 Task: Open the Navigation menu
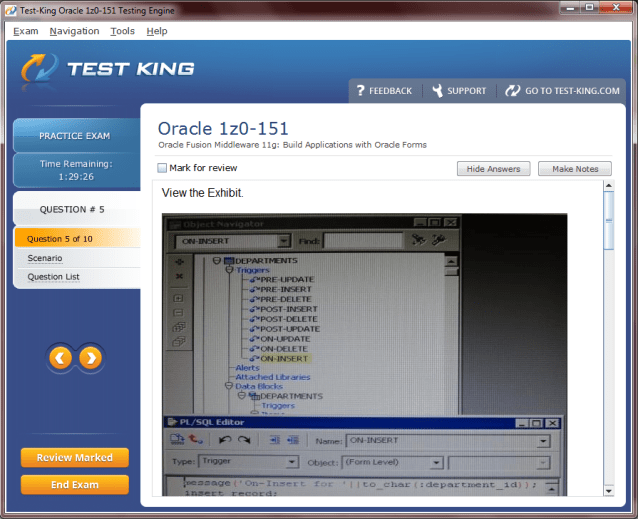pyautogui.click(x=74, y=31)
